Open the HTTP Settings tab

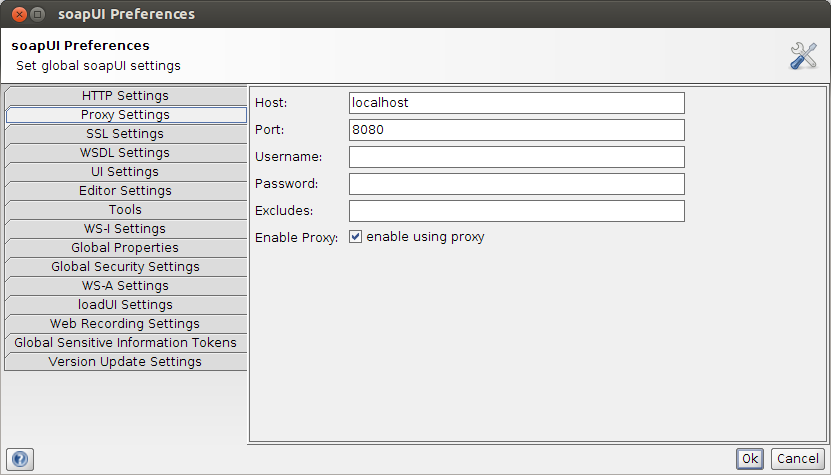click(126, 96)
